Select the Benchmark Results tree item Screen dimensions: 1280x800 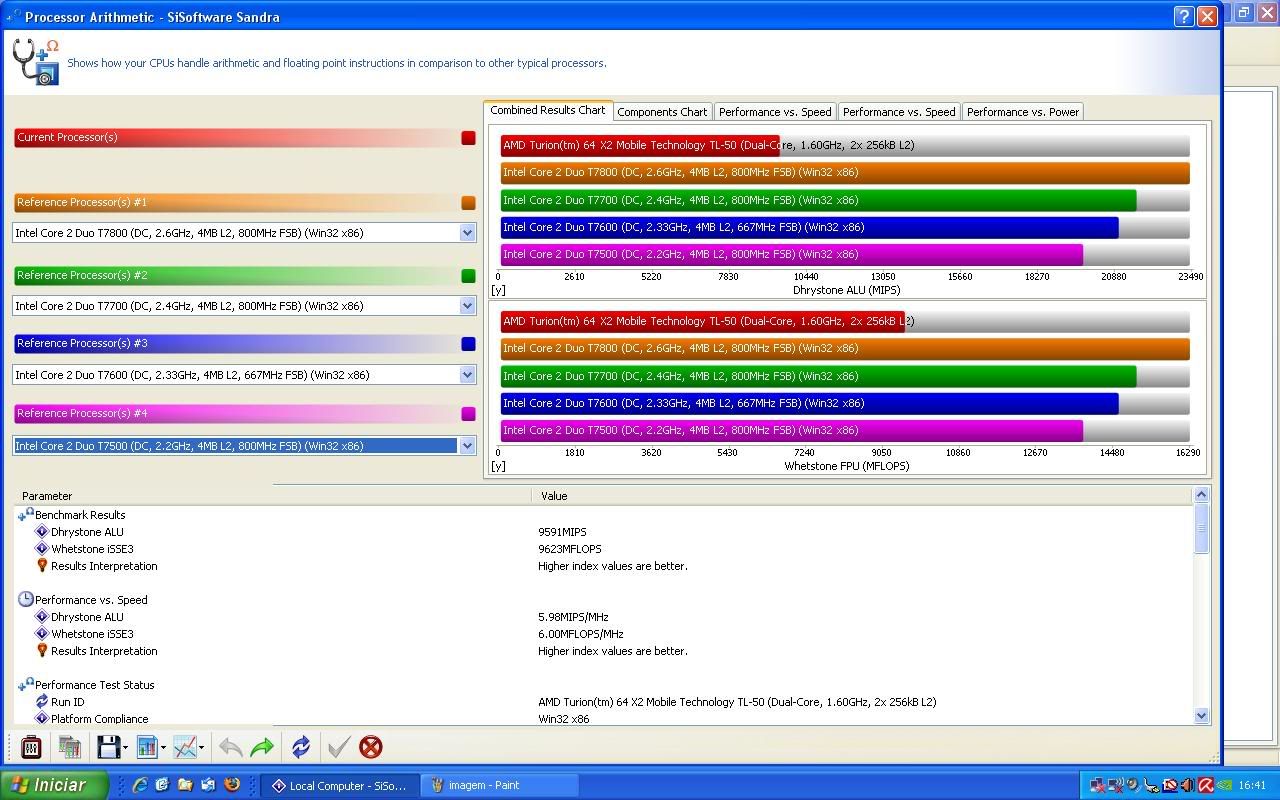[80, 515]
